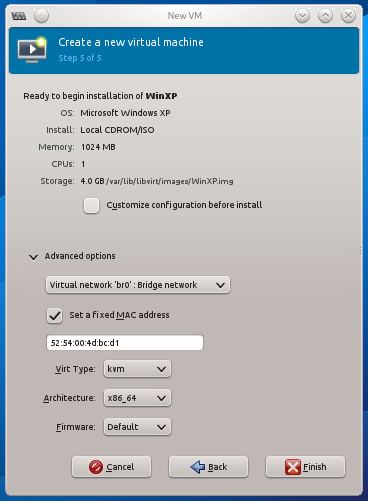
Task: Go Back to the previous step
Action: point(208,467)
